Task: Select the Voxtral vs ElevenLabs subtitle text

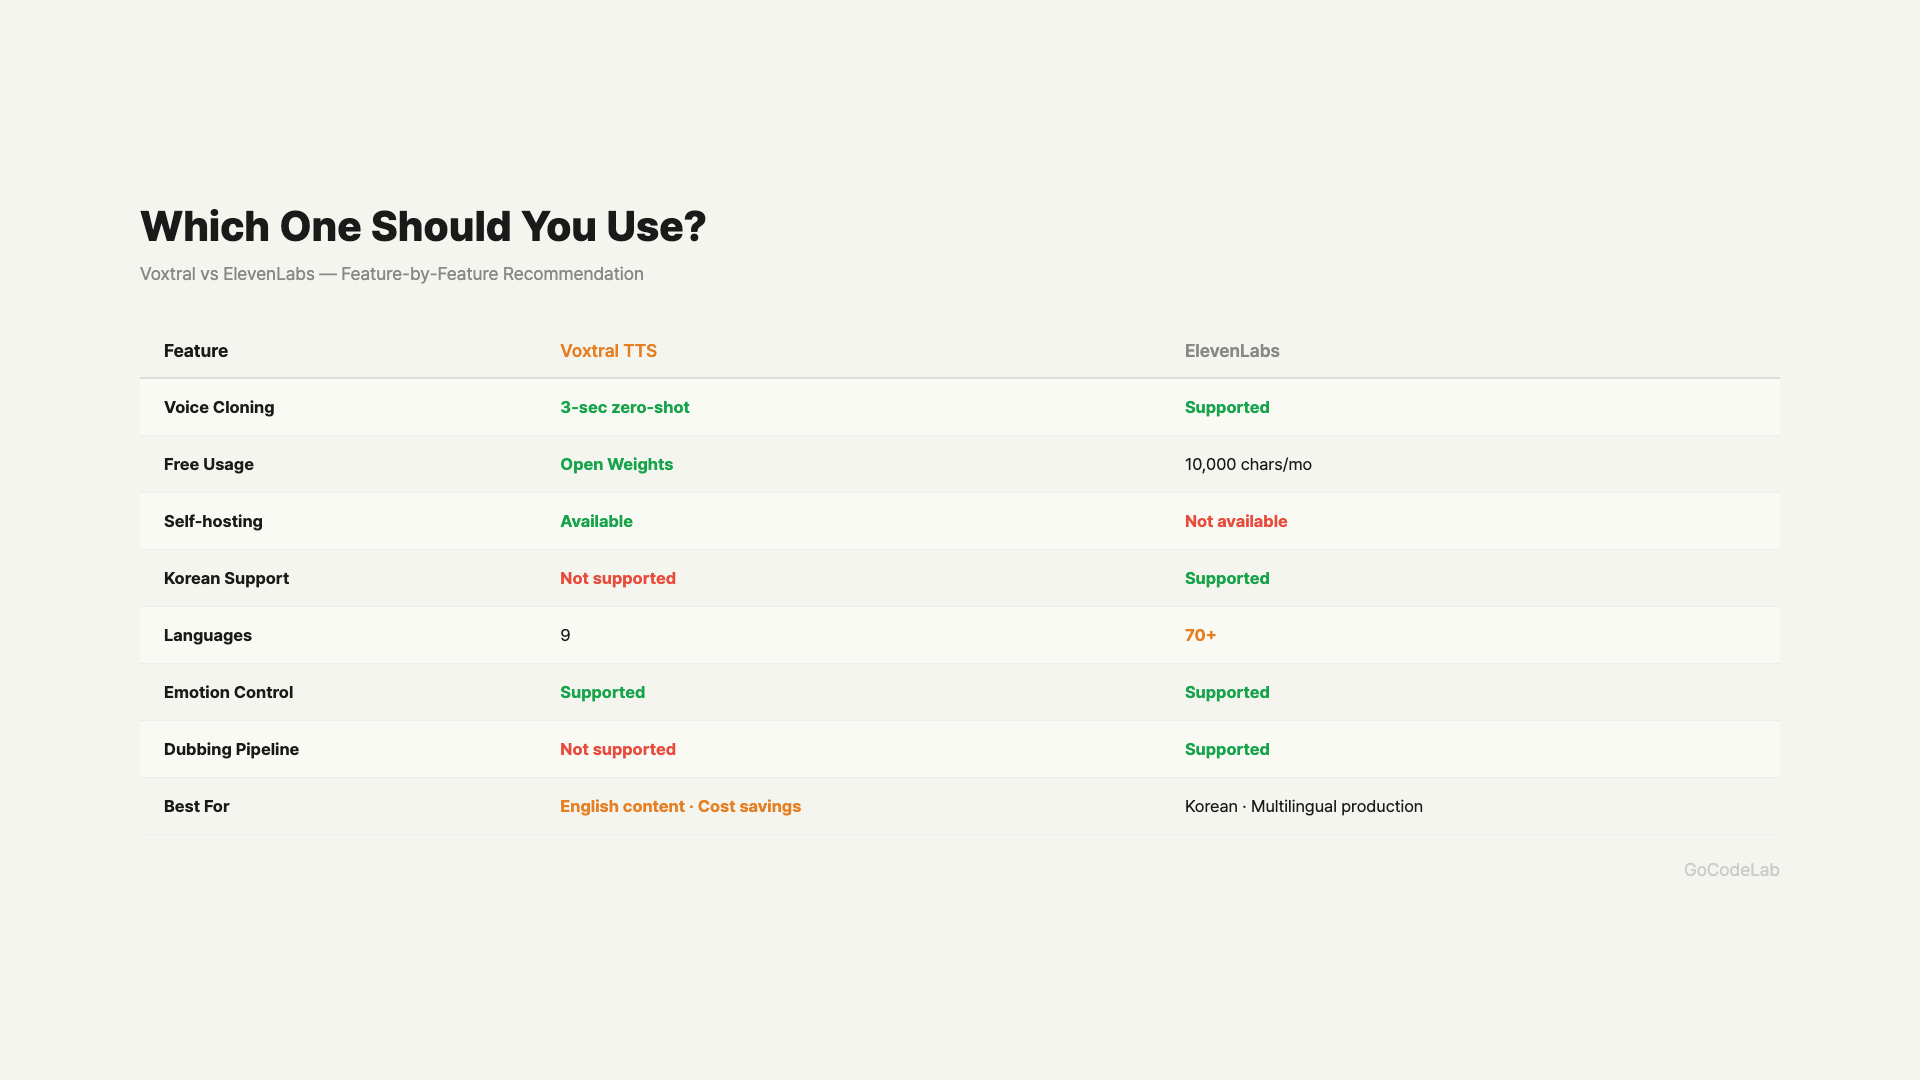Action: click(x=391, y=274)
